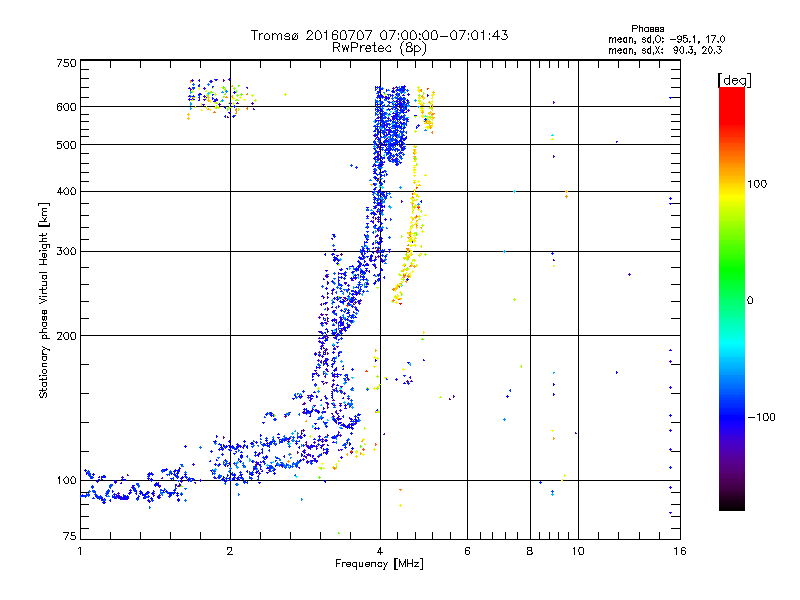Image resolution: width=800 pixels, height=600 pixels.
Task: Click the 300 height tick label
Action: [x=66, y=251]
